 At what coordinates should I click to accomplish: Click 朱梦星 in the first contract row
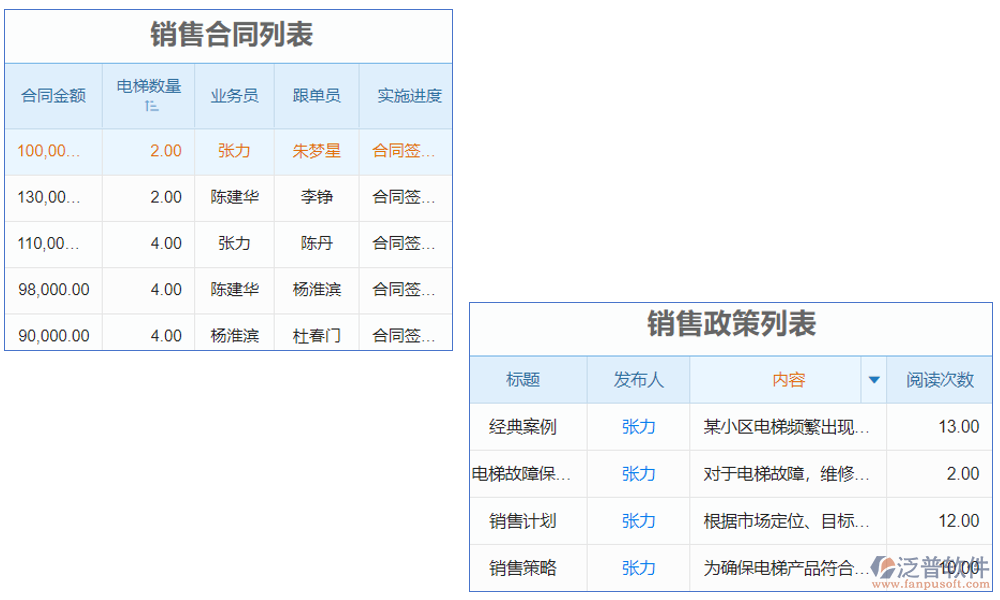(x=316, y=151)
